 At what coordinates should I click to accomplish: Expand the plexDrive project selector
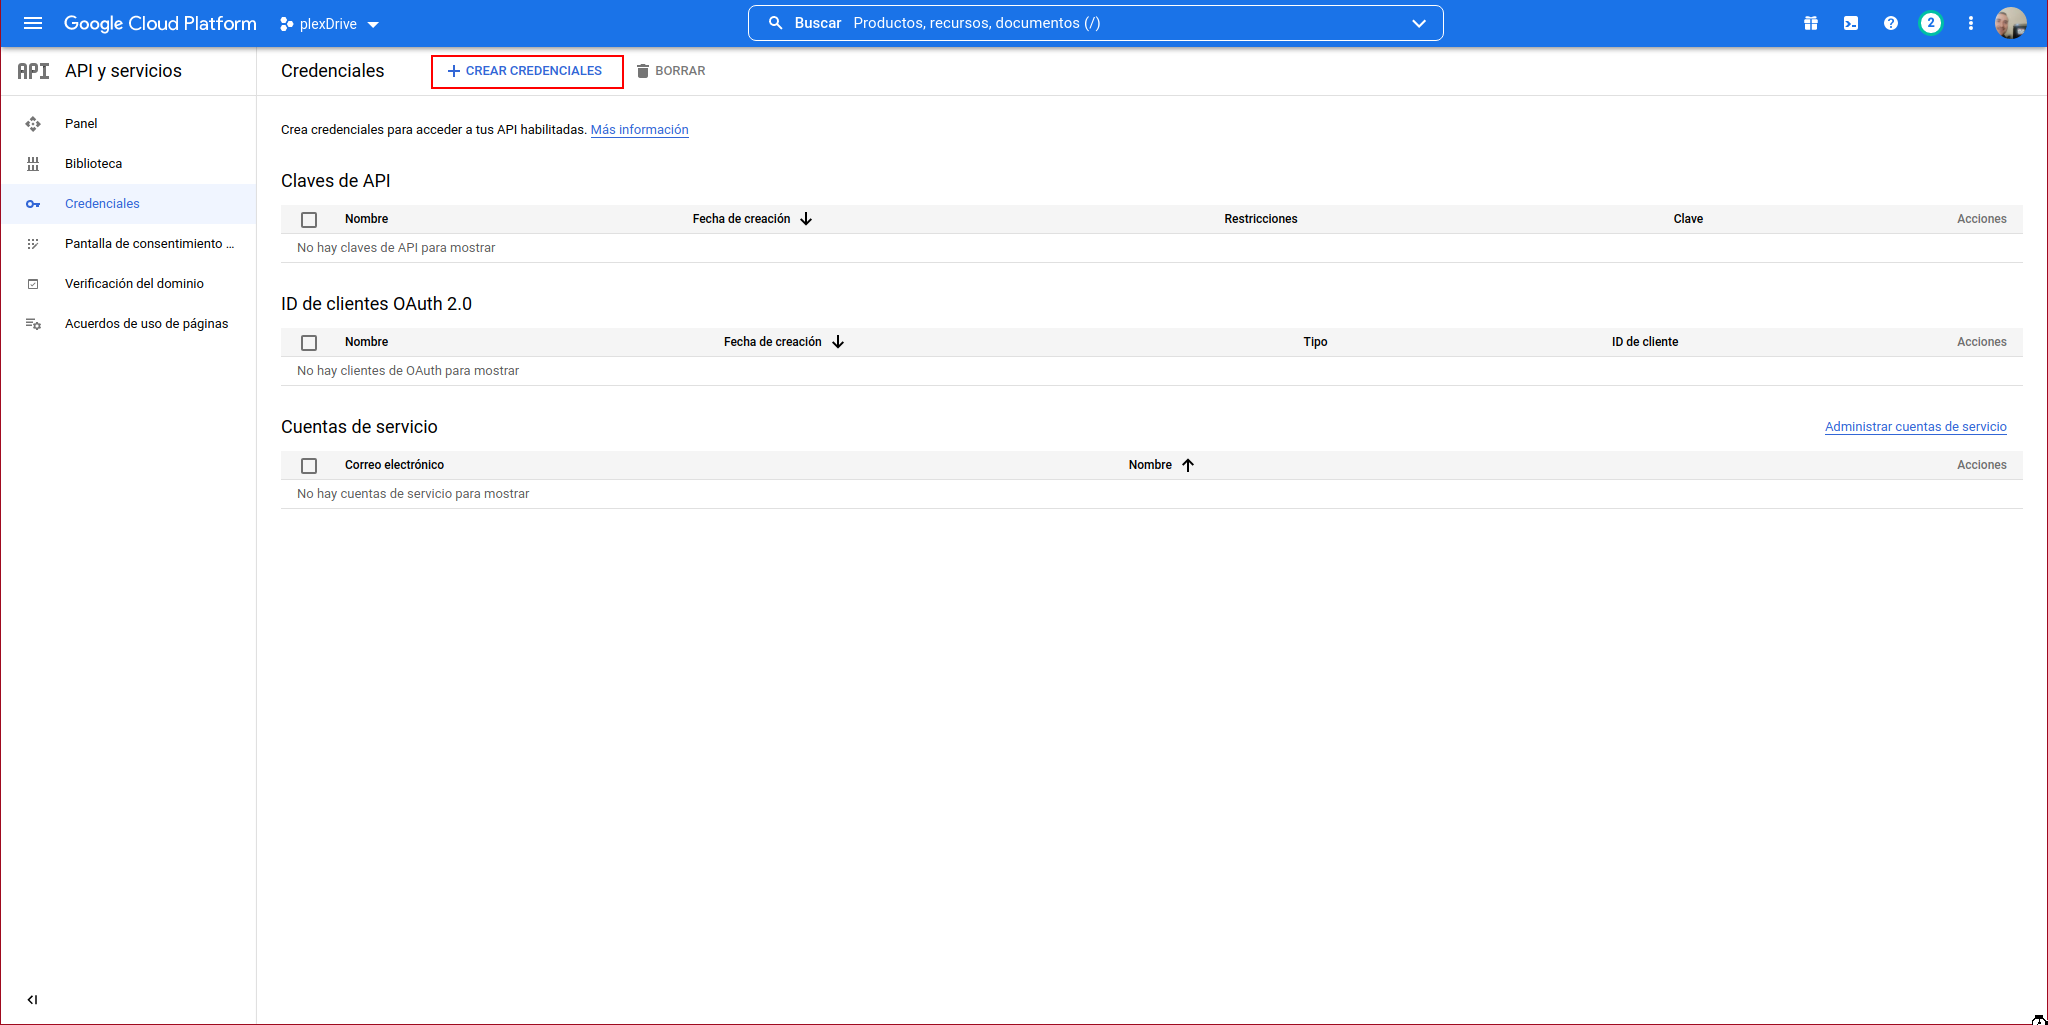click(x=329, y=24)
